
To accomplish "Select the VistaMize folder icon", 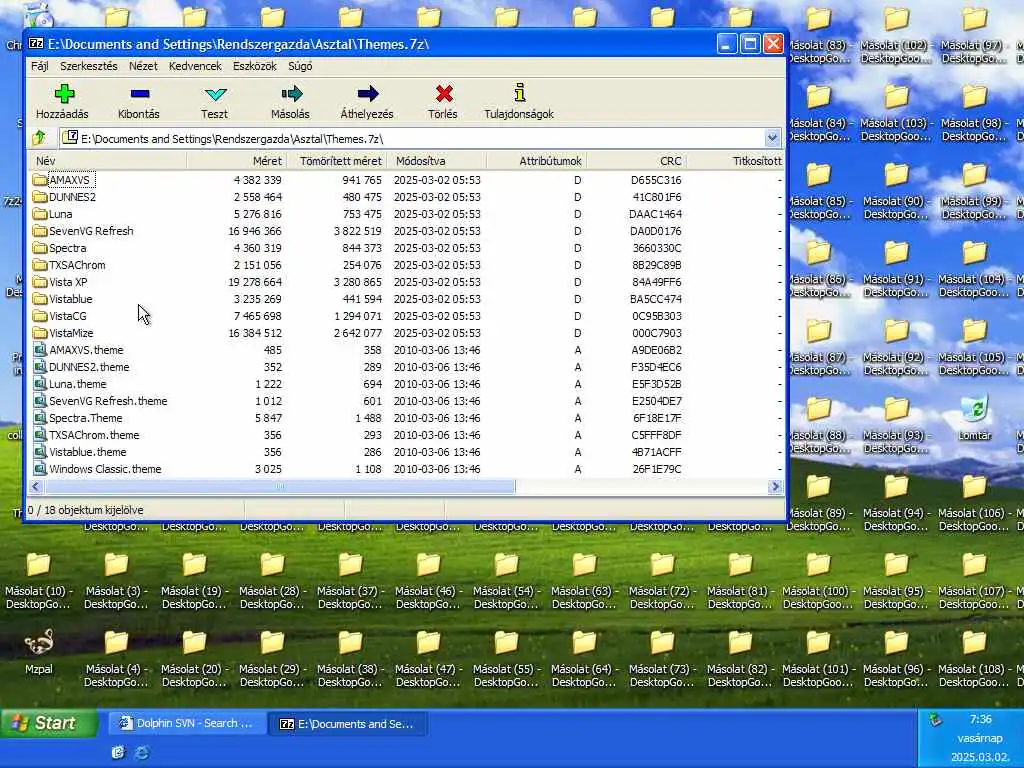I will [40, 332].
